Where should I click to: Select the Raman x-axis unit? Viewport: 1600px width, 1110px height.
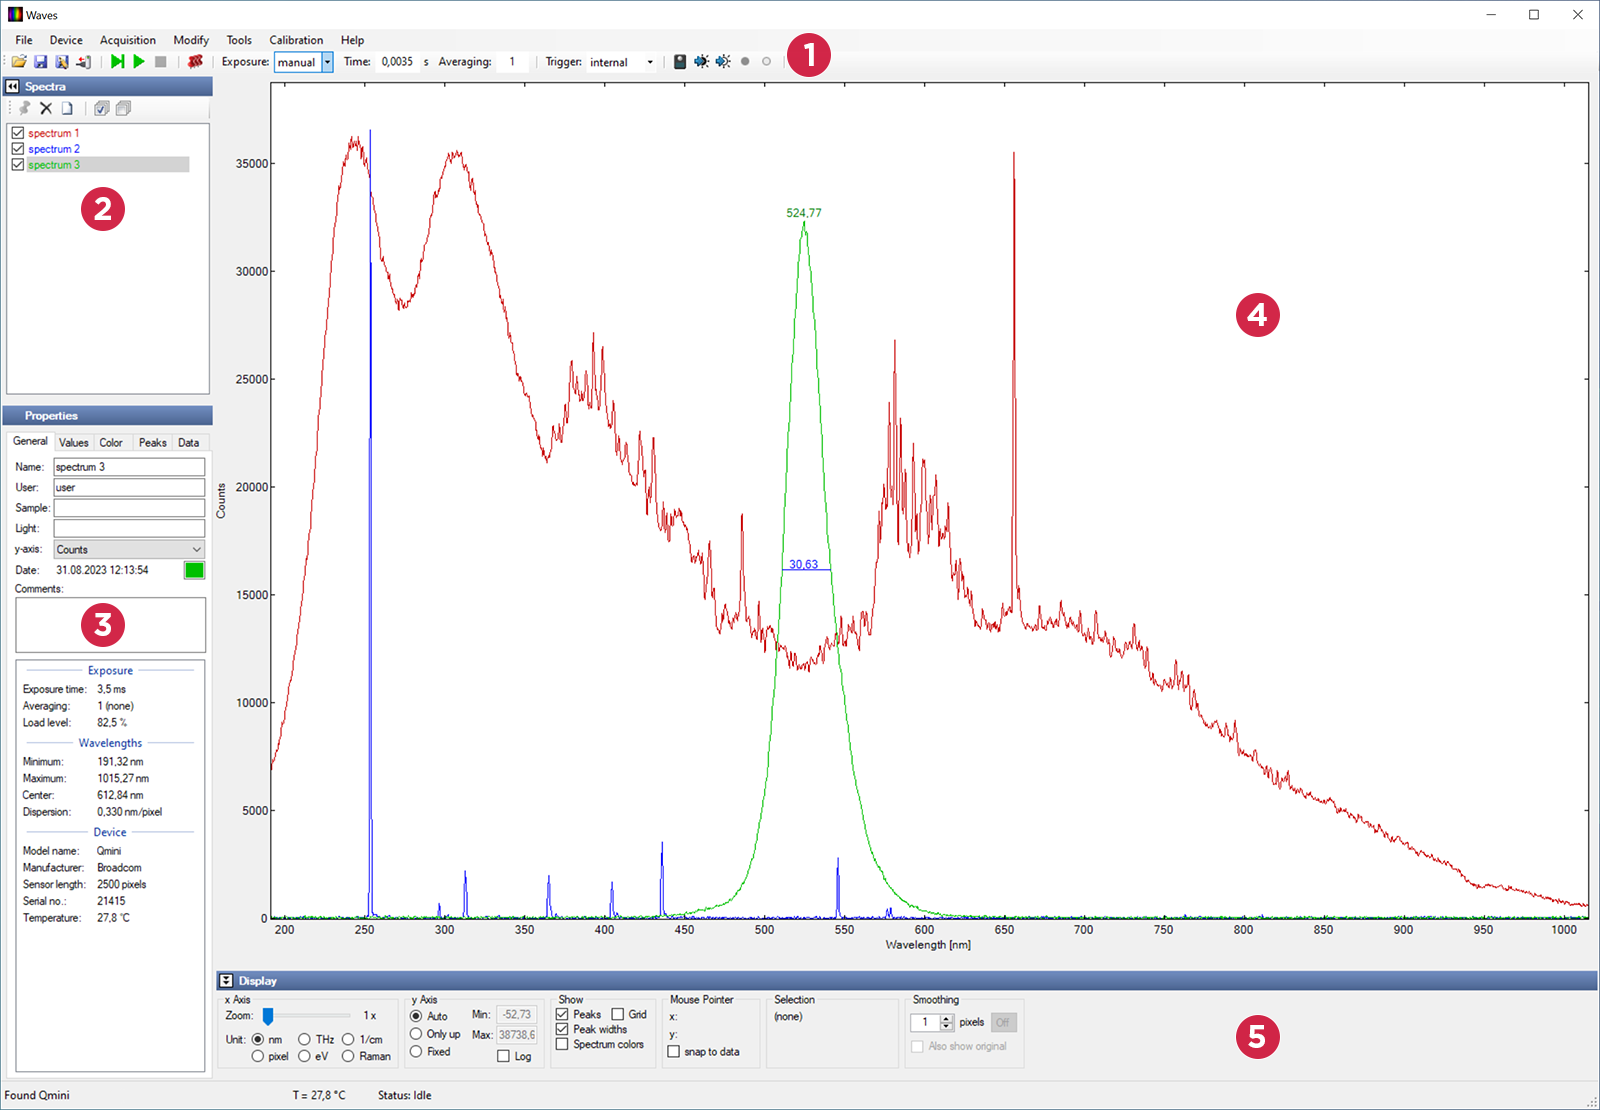[x=347, y=1056]
